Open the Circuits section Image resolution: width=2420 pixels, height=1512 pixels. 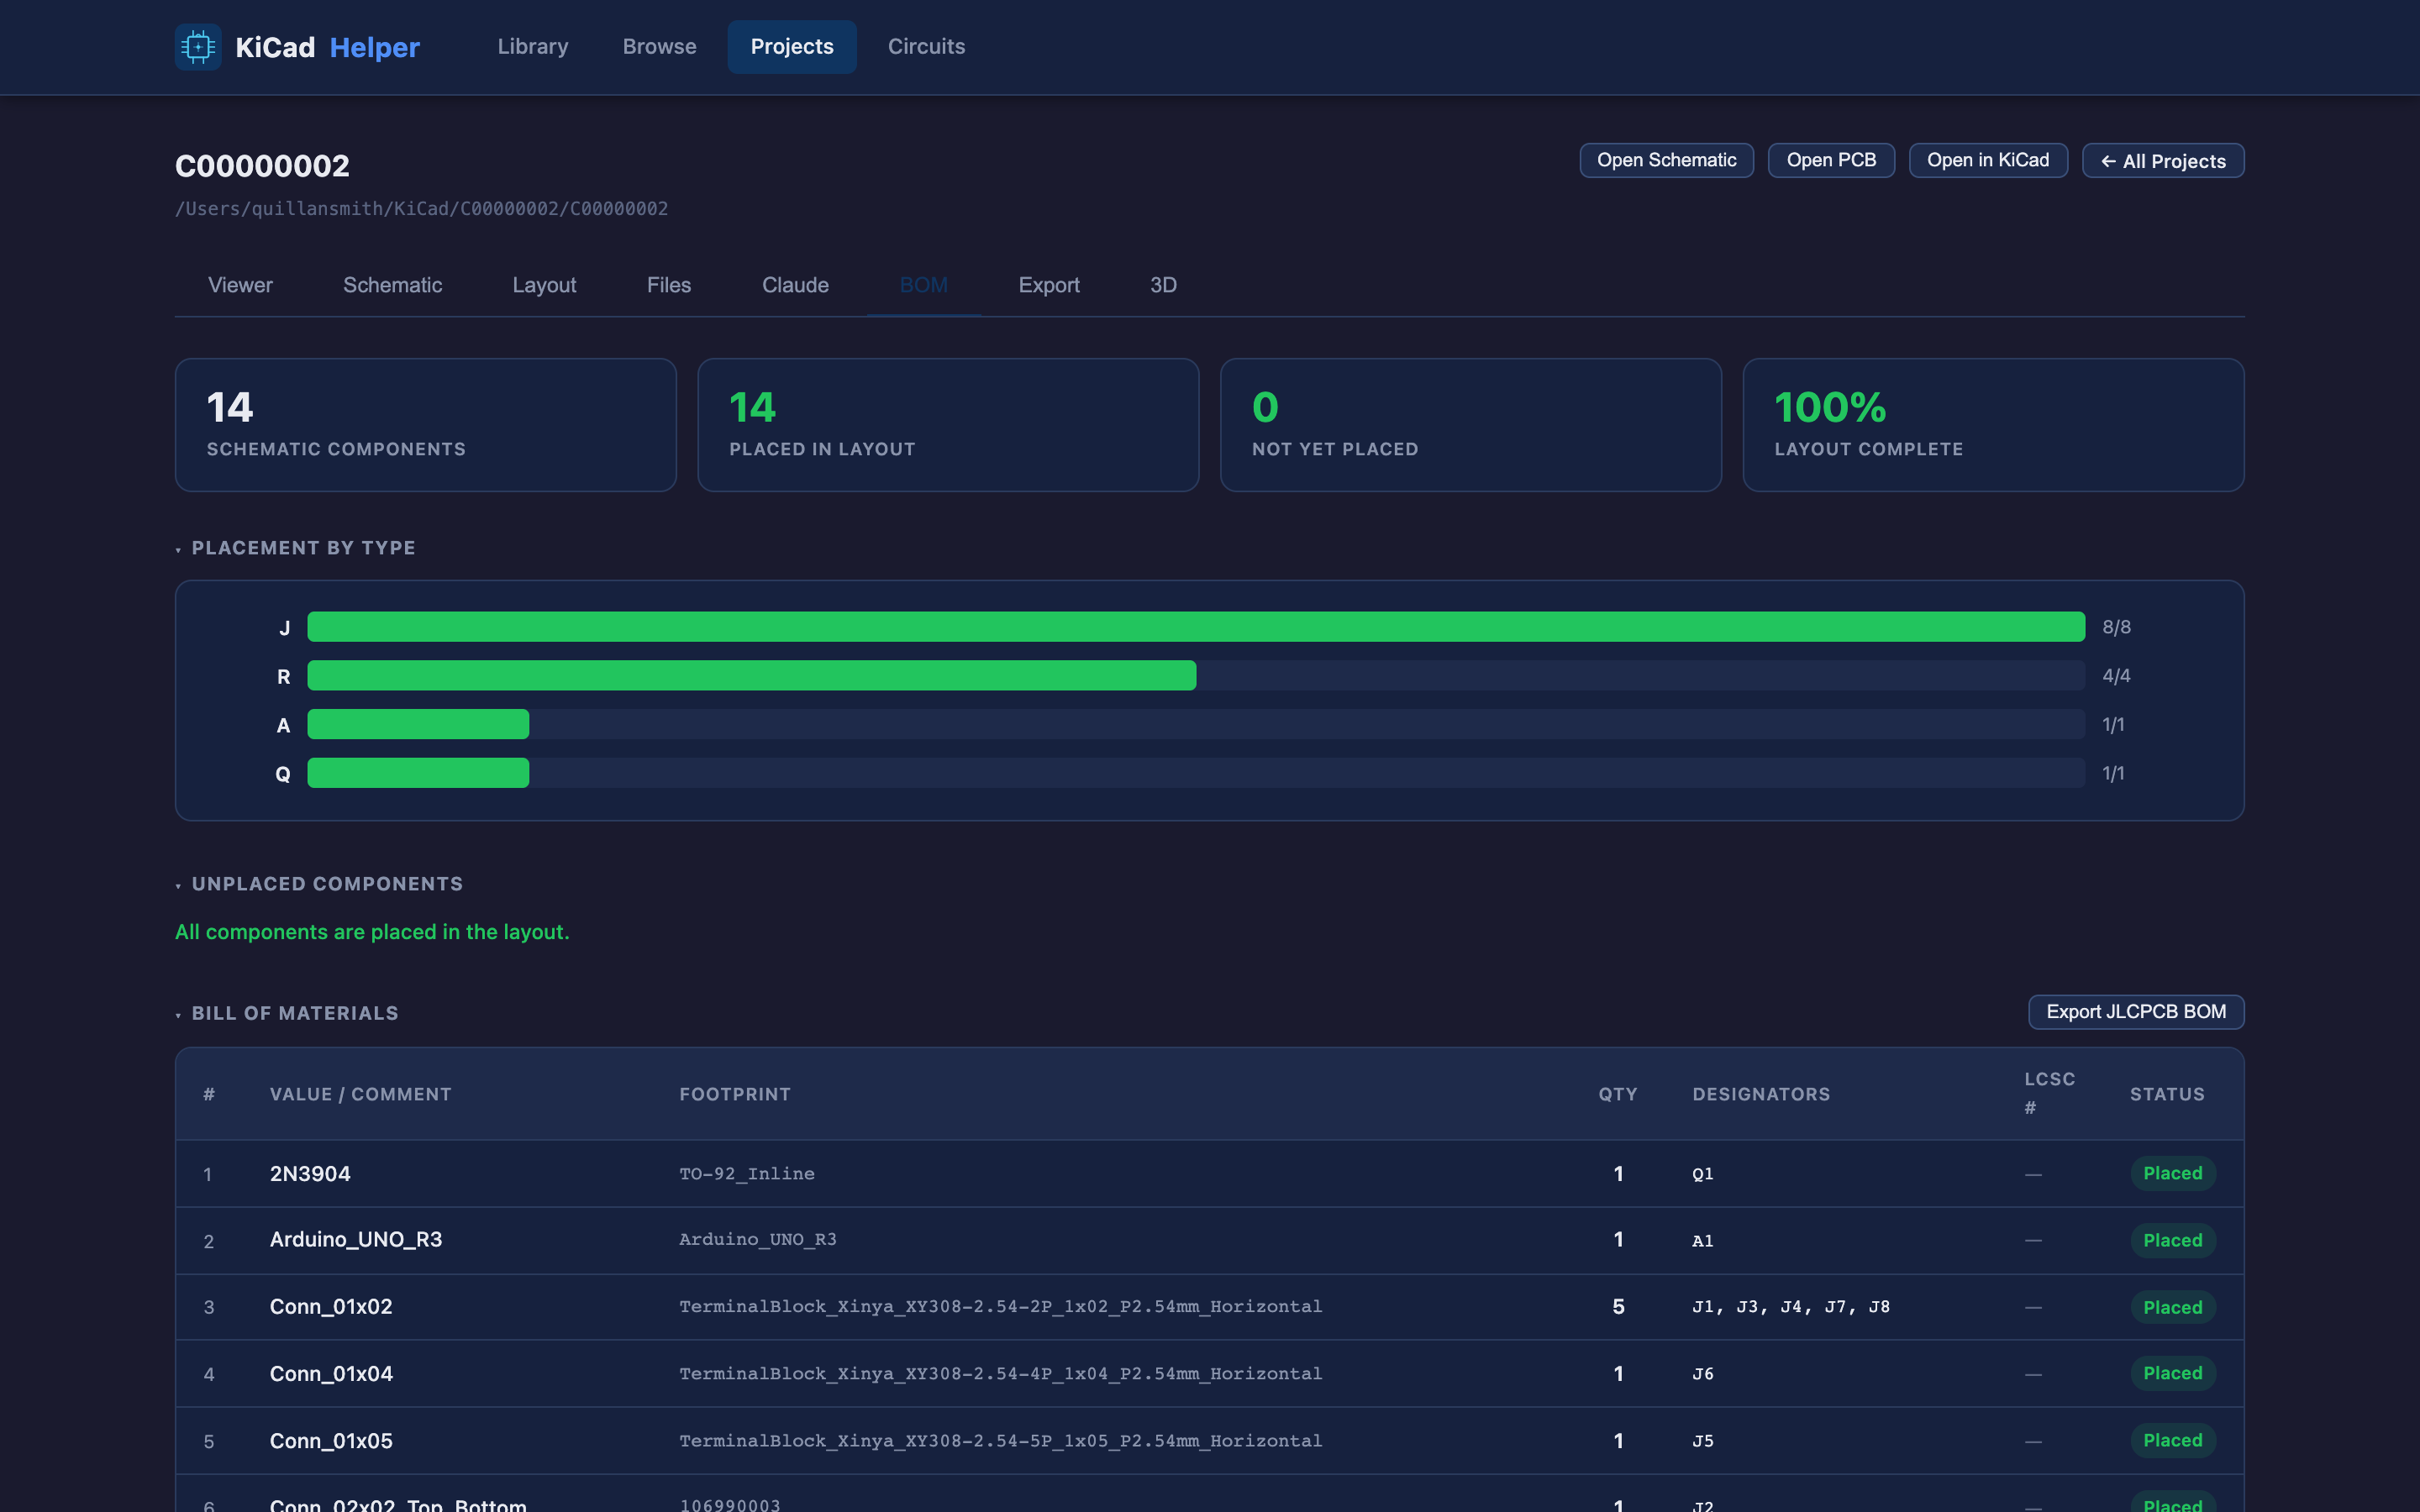[926, 47]
